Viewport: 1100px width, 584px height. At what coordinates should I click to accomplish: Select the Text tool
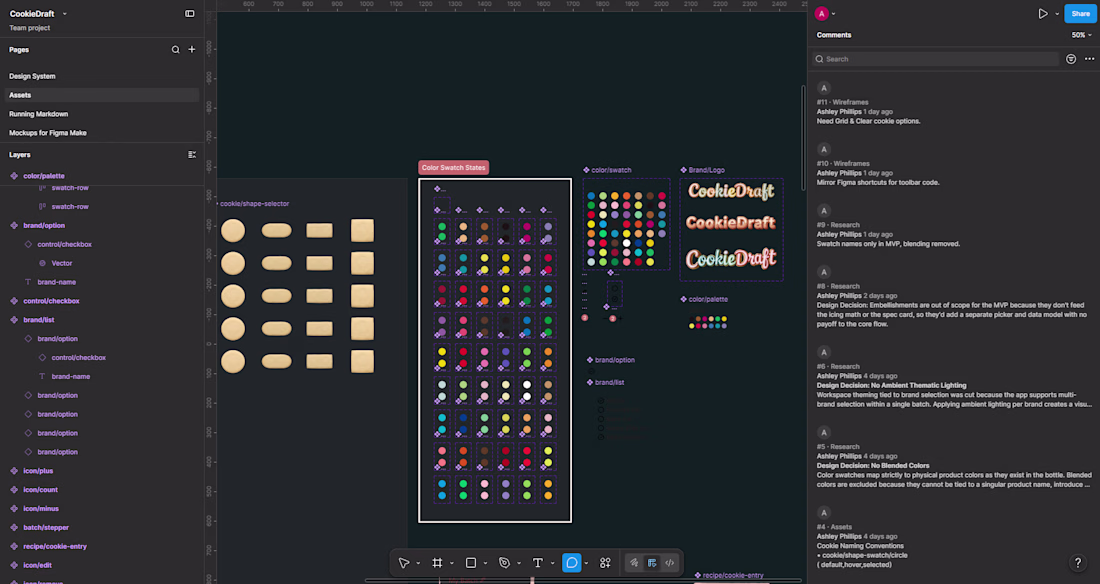point(537,563)
